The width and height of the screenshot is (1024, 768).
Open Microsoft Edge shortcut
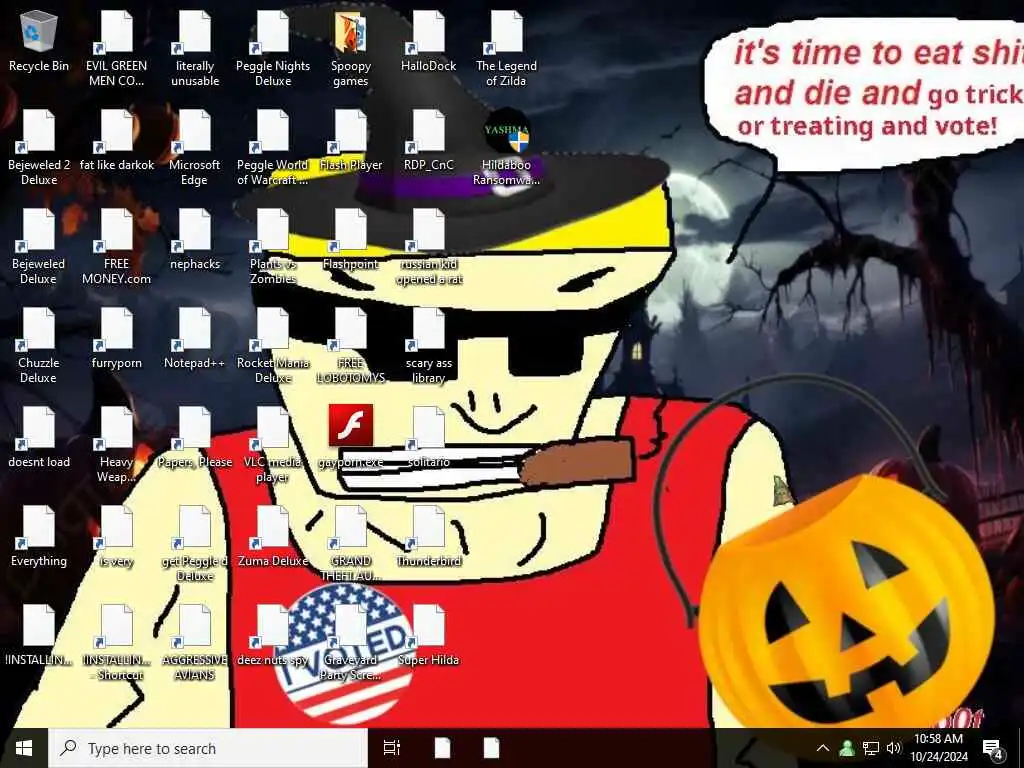coord(195,148)
